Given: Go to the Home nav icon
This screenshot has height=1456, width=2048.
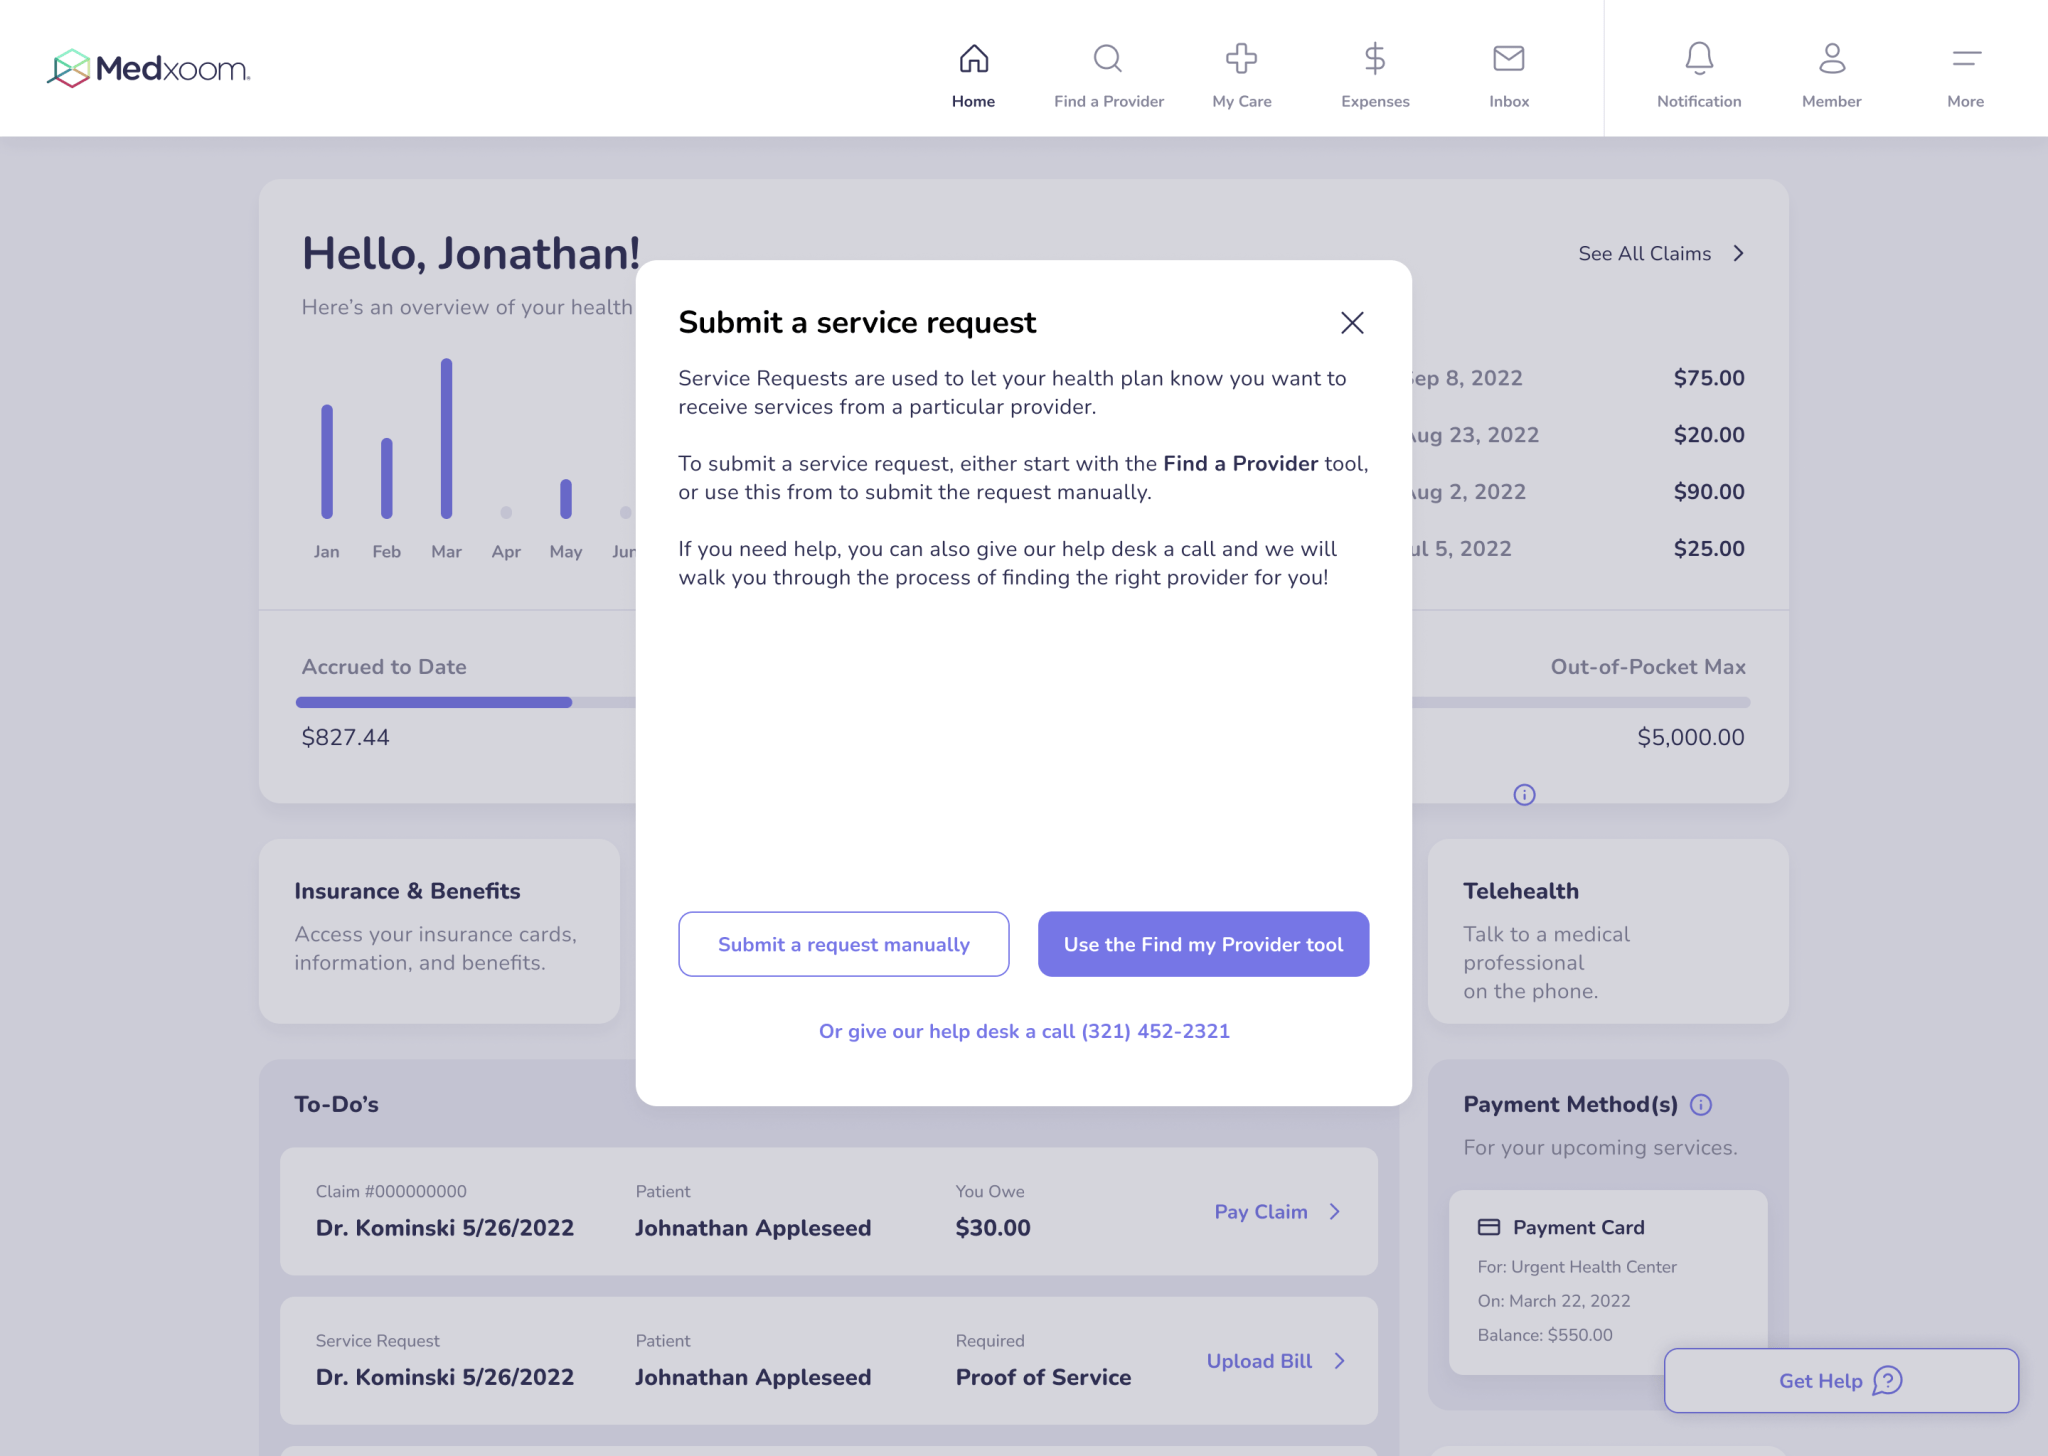Looking at the screenshot, I should click(973, 59).
